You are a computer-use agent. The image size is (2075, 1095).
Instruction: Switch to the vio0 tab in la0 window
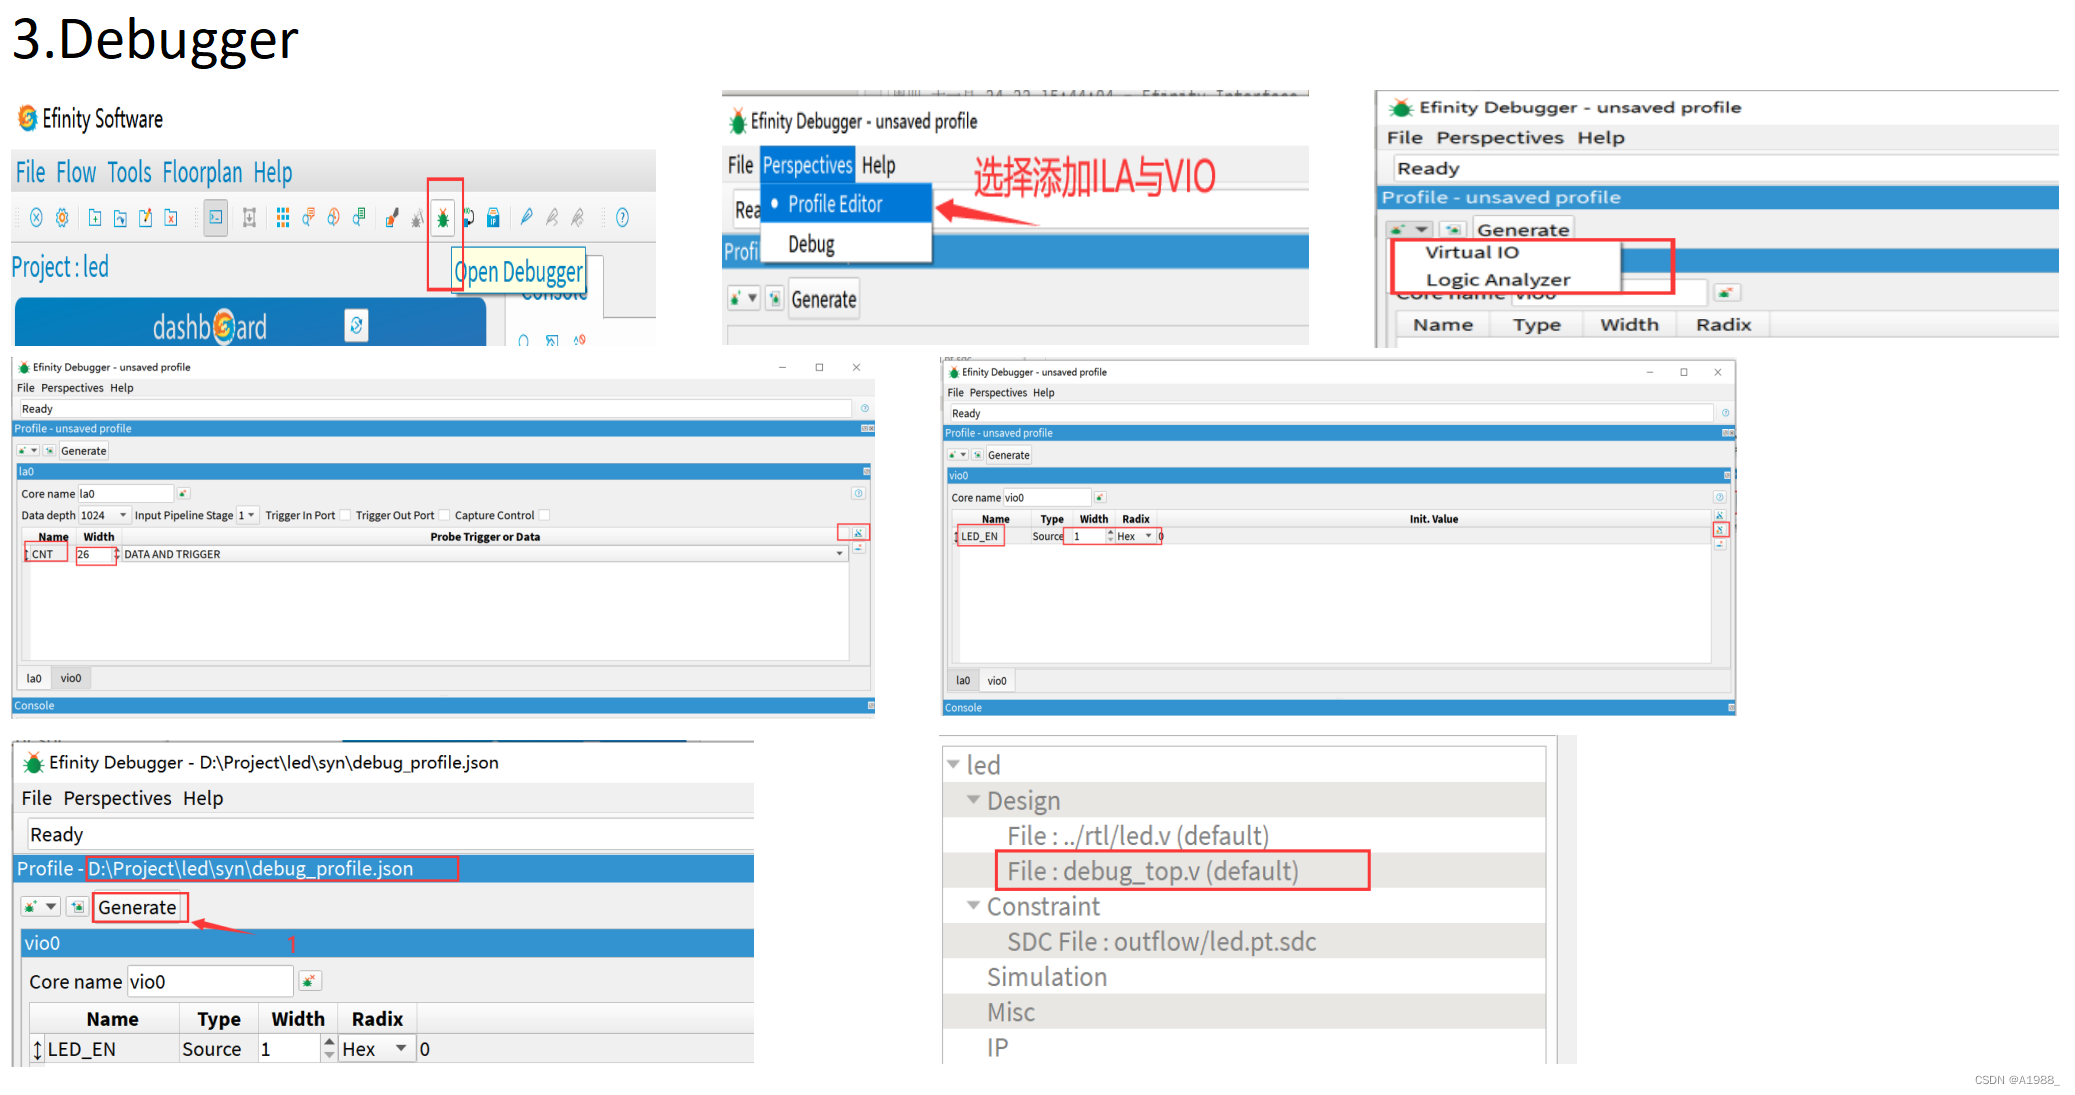[70, 678]
